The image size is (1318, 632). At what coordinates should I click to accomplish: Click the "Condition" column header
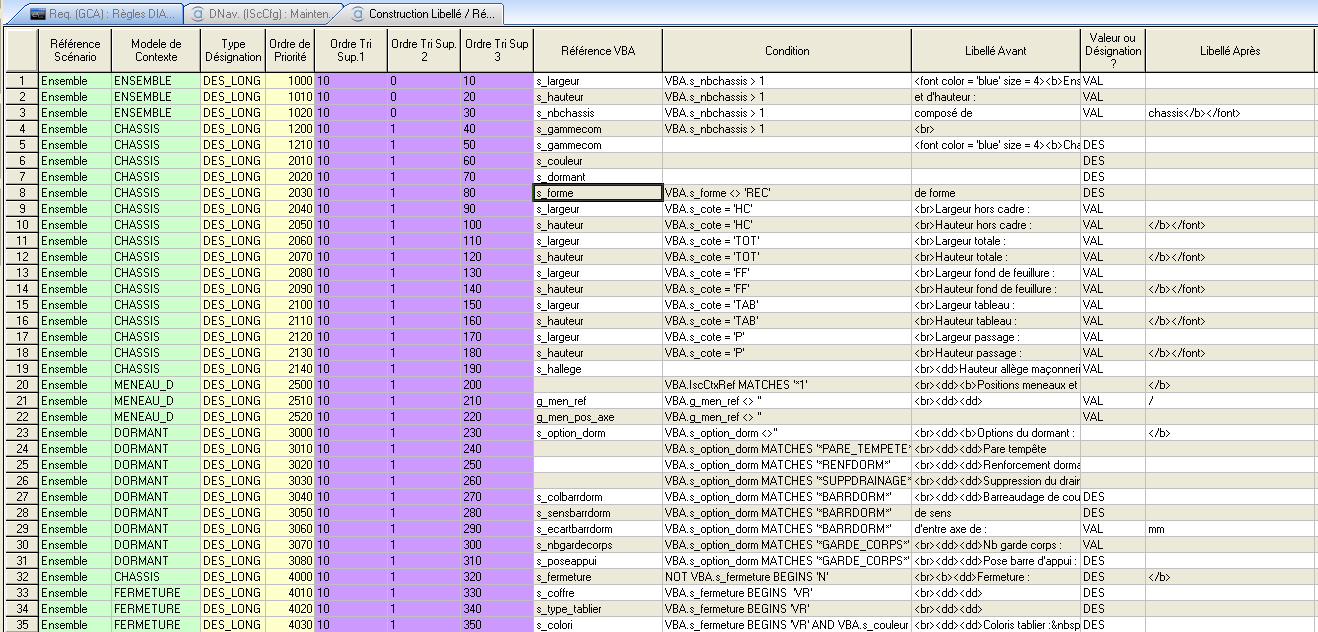786,49
